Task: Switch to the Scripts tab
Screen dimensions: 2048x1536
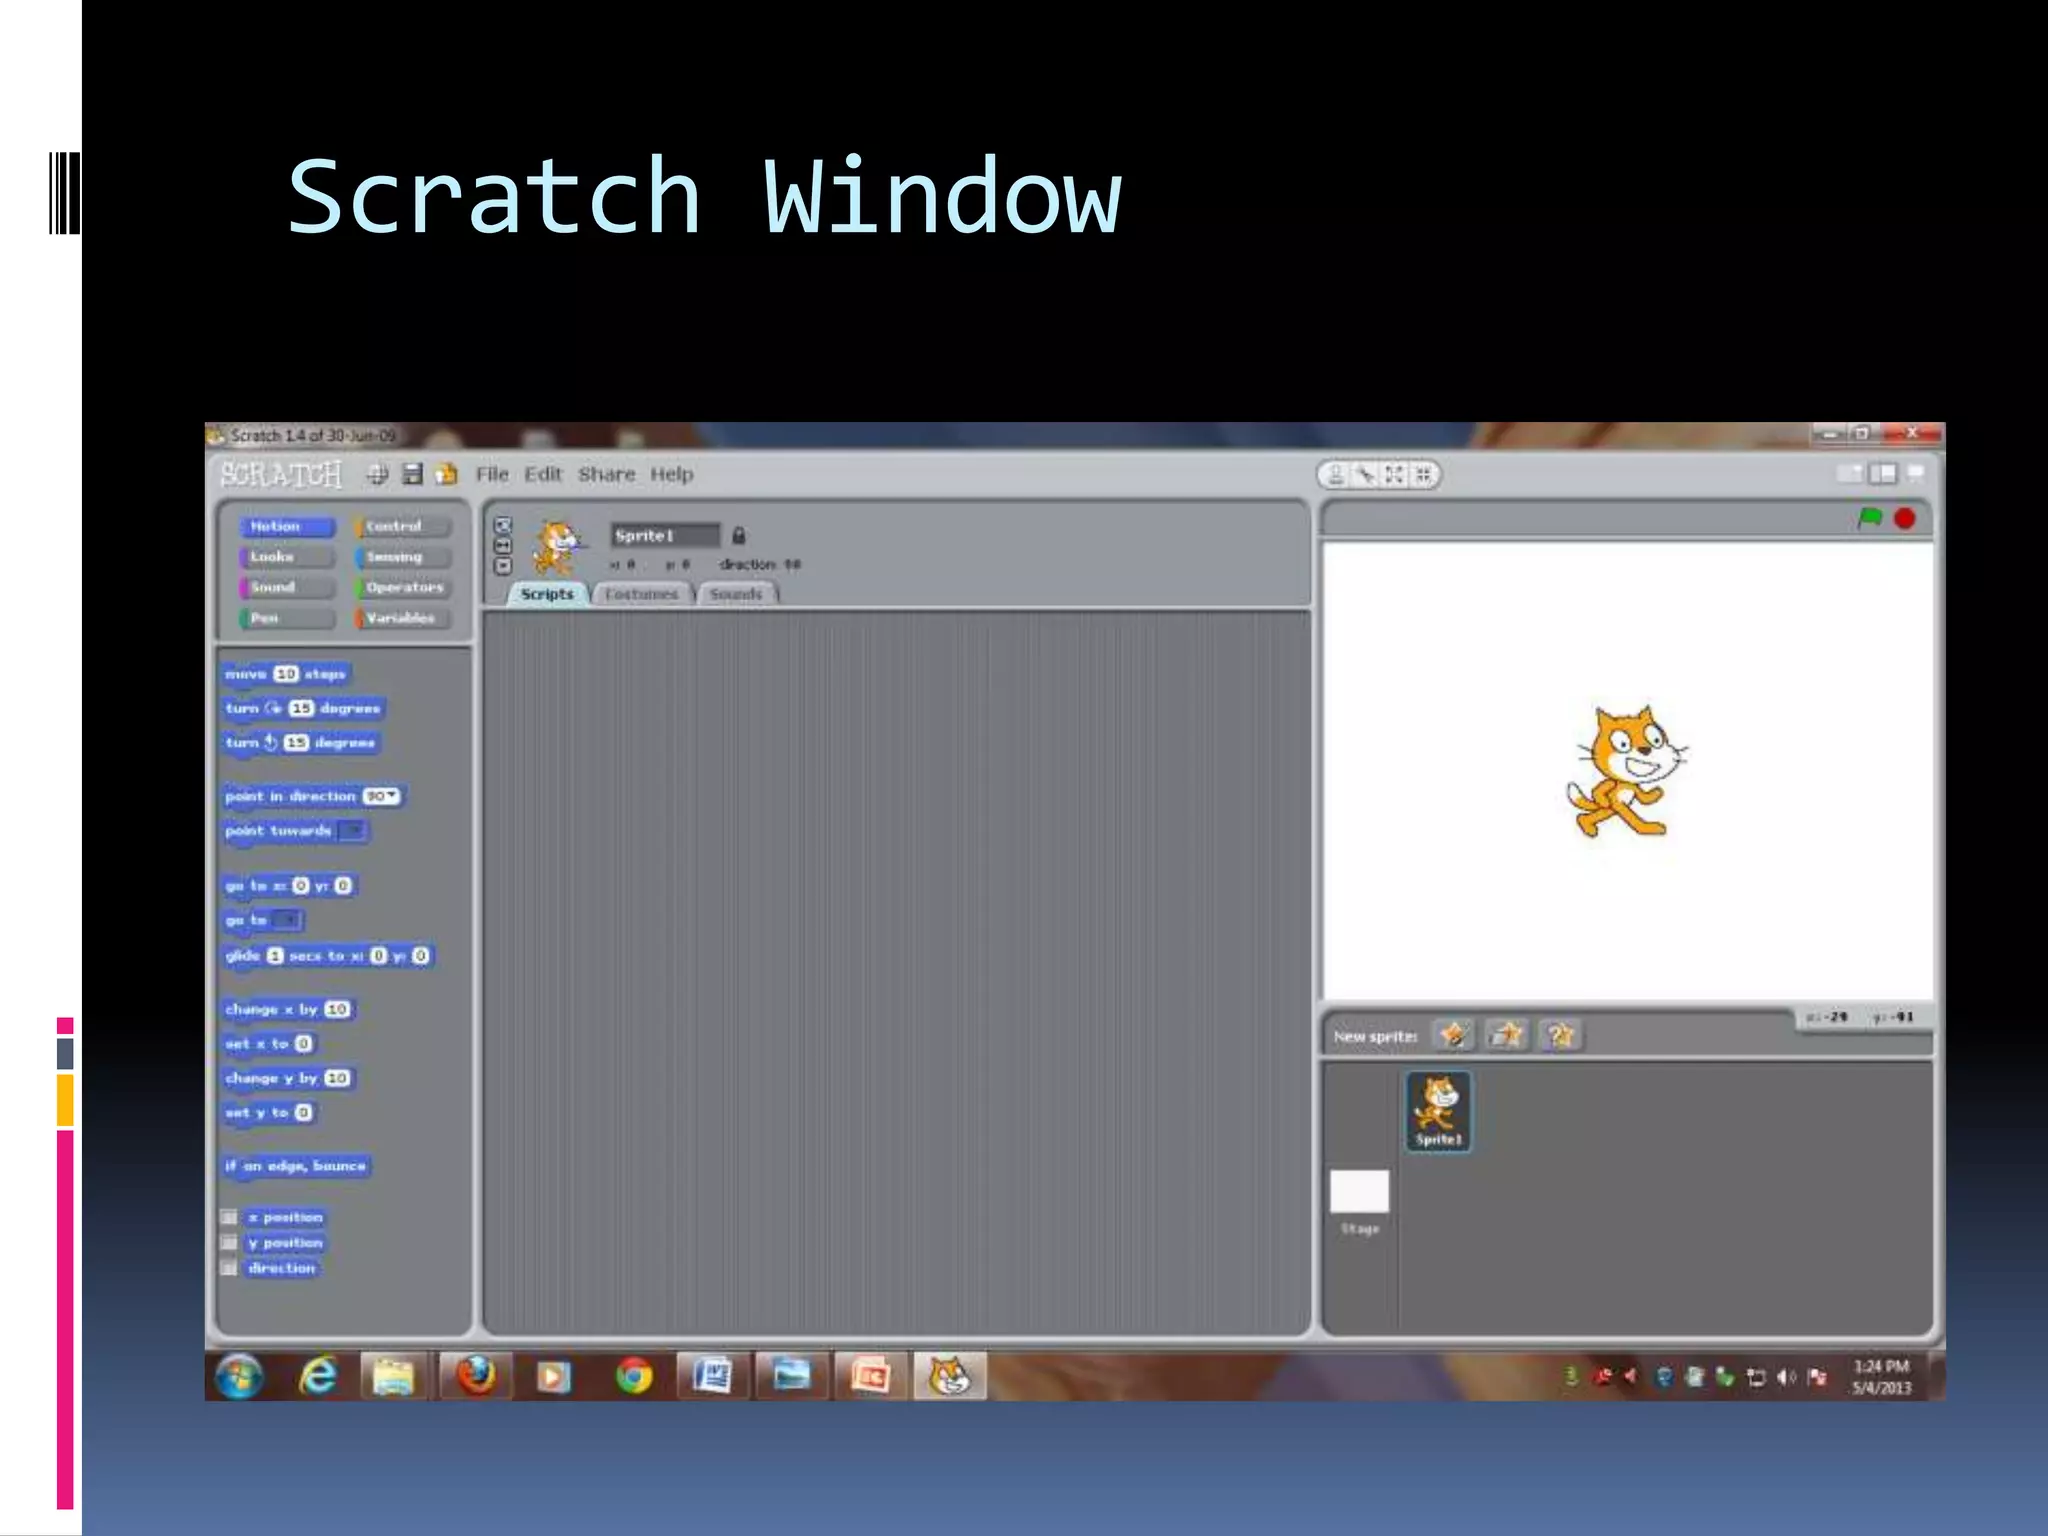Action: 547,594
